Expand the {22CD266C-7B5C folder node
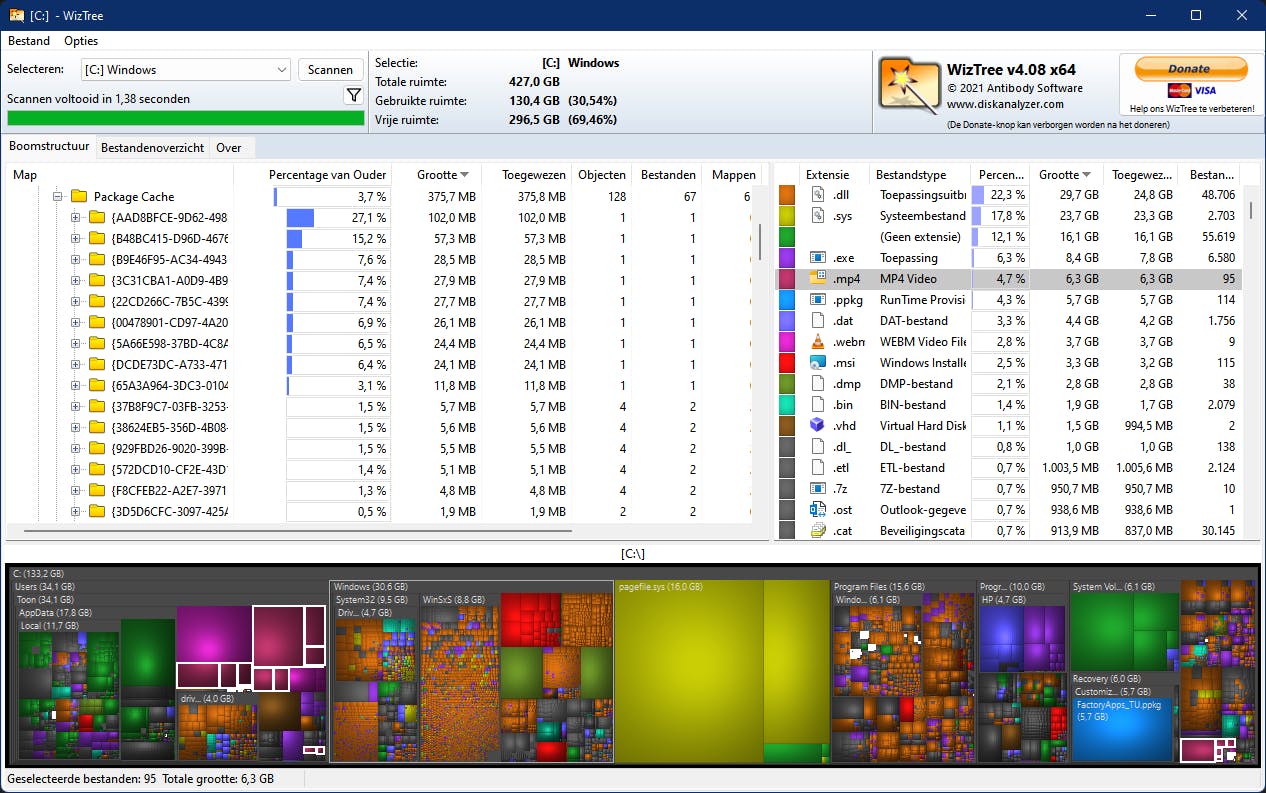Viewport: 1266px width, 793px height. pyautogui.click(x=76, y=302)
